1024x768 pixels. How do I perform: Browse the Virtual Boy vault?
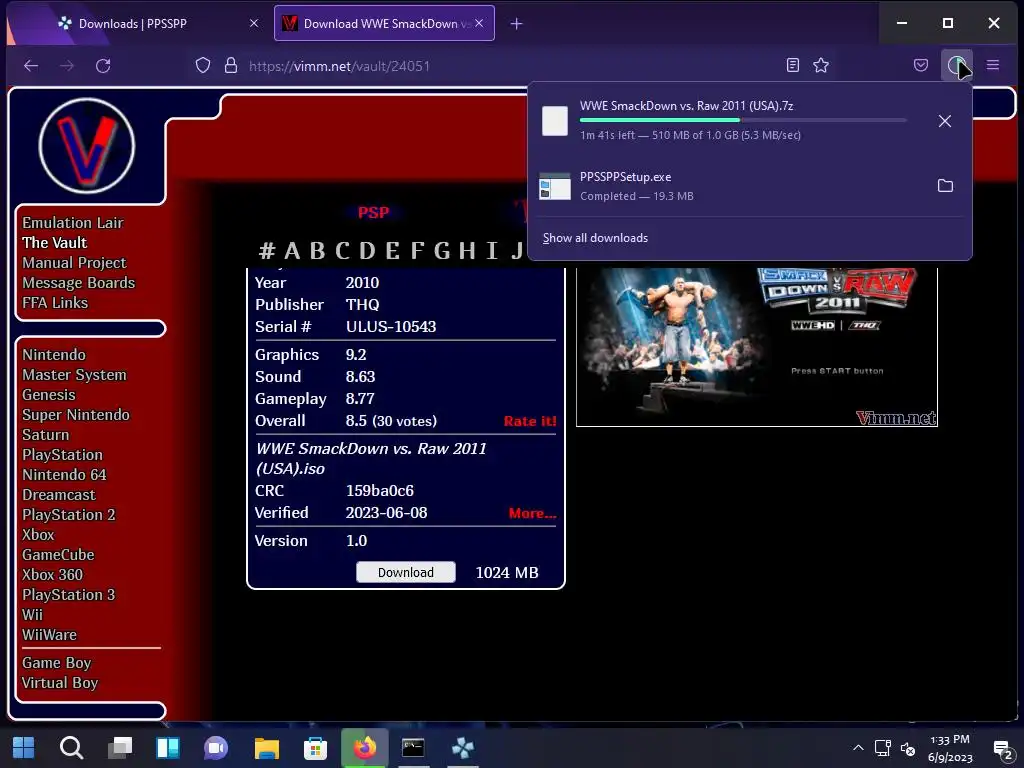pos(60,682)
